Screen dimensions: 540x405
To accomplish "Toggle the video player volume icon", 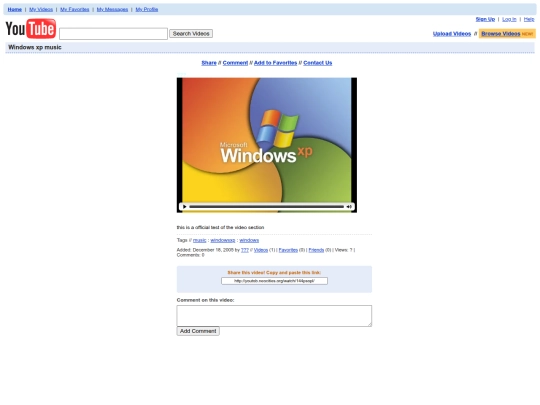I will coord(349,207).
